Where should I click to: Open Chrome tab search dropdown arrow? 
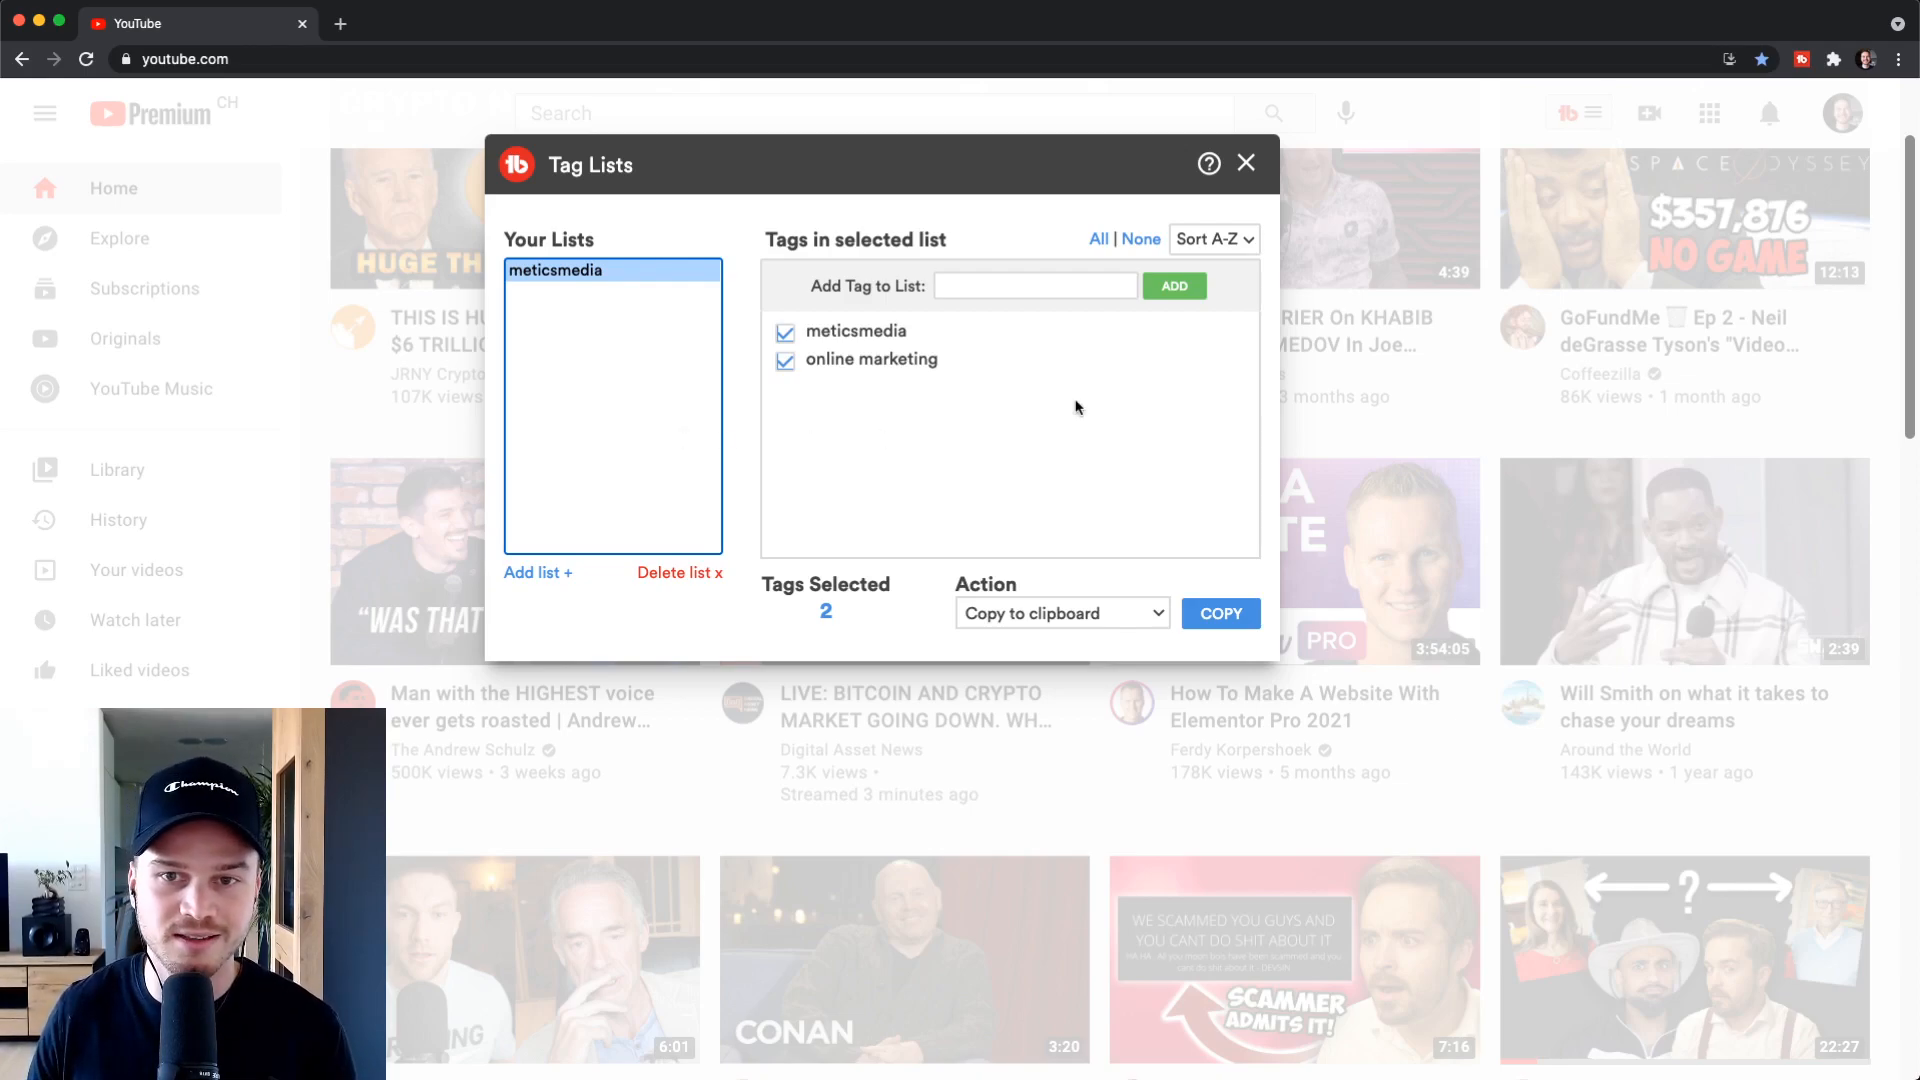coord(1897,23)
